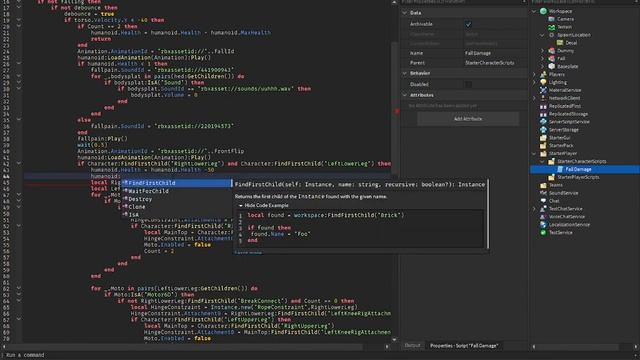Collapse the Behavior properties section
Viewport: 640px width, 360px height.
pos(405,73)
